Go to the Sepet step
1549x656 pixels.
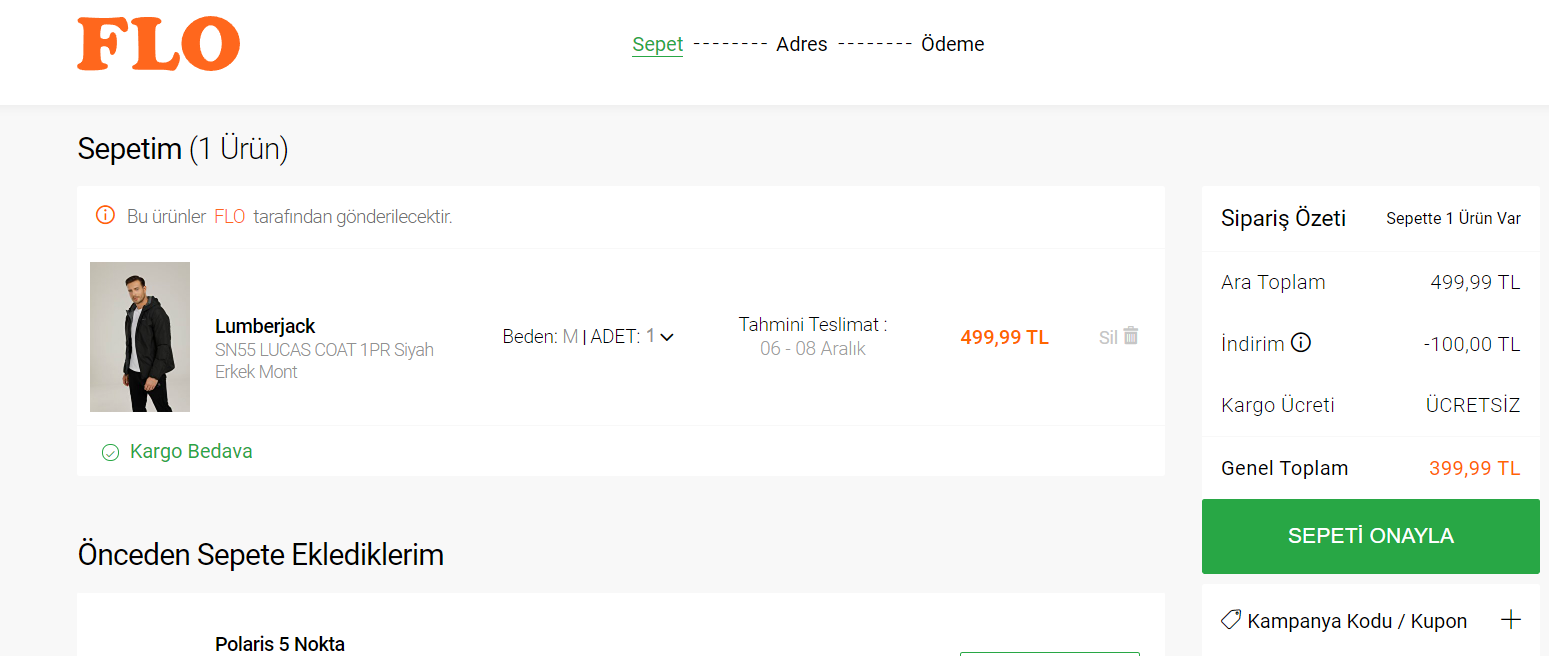point(658,44)
